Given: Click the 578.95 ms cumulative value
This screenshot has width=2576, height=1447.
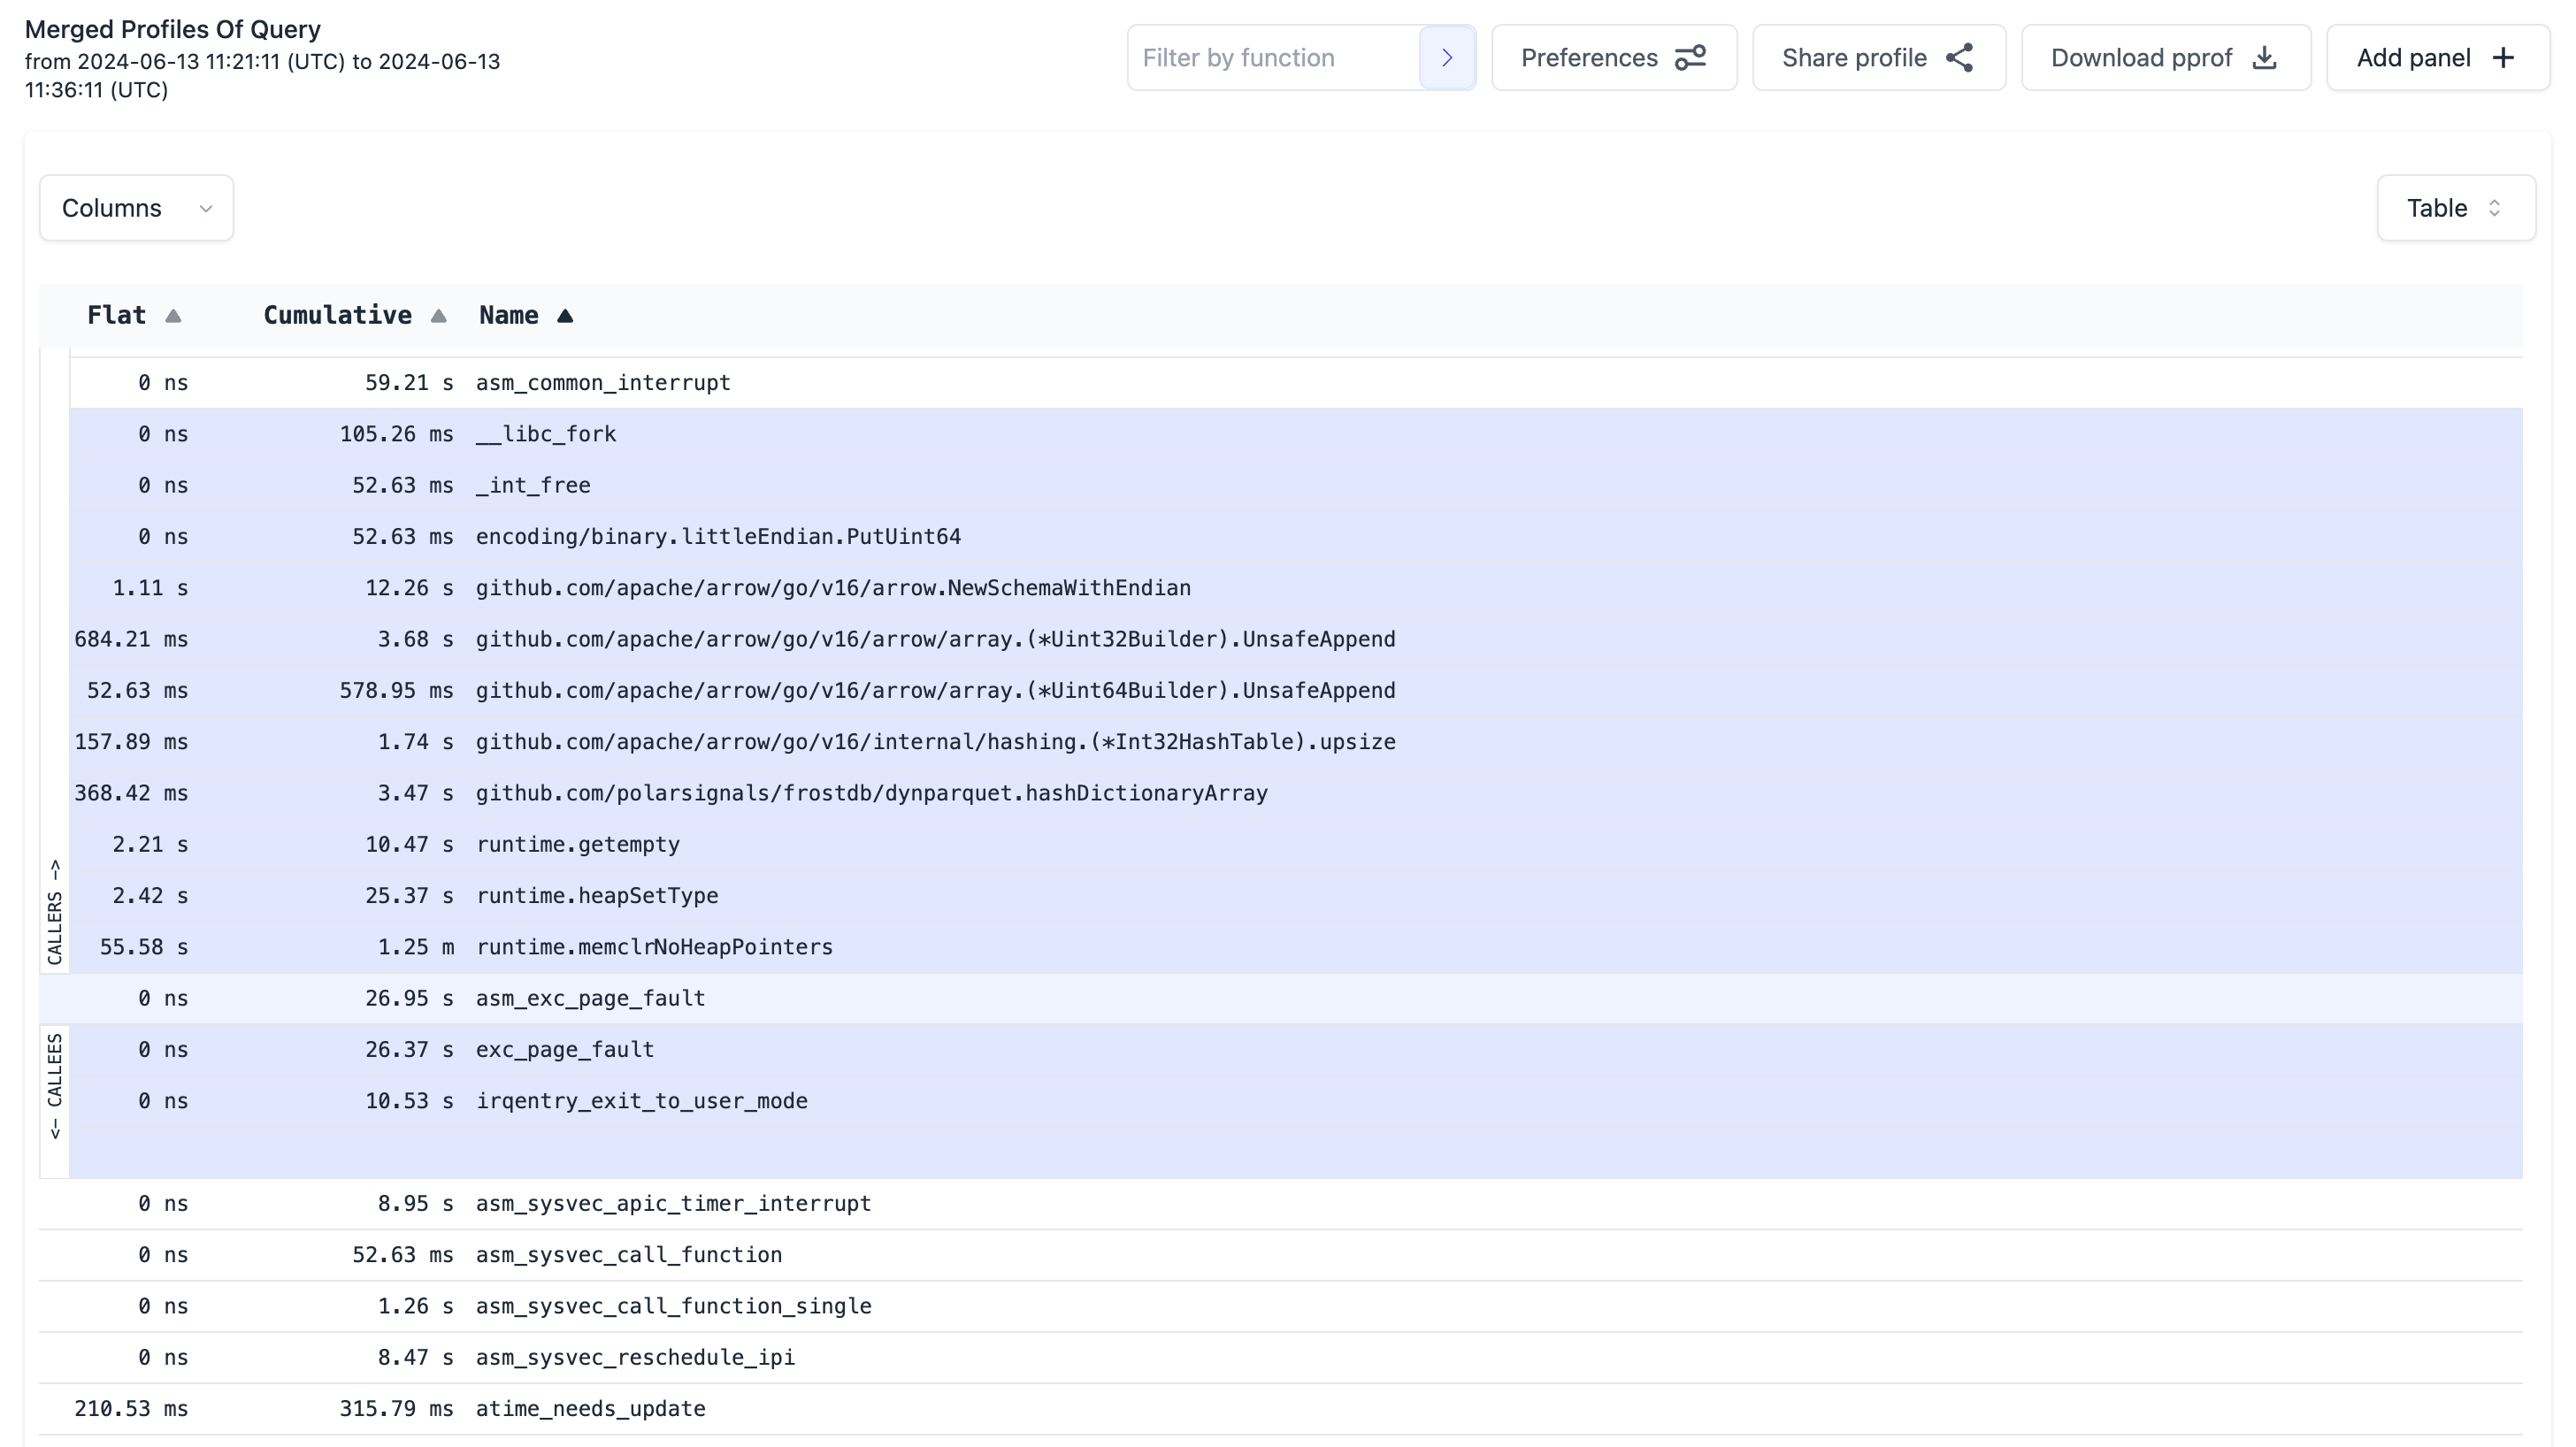Looking at the screenshot, I should coord(396,691).
